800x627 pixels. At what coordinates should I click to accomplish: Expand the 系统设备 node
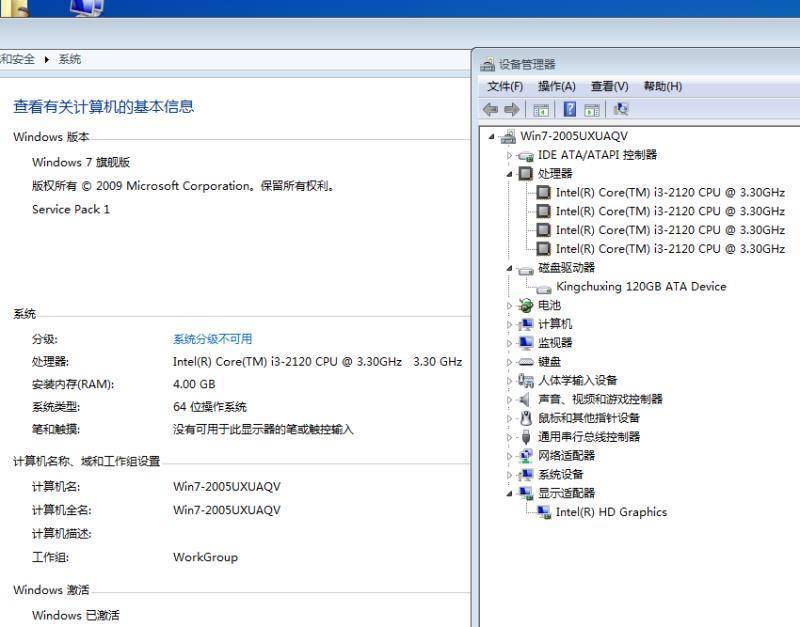[509, 475]
